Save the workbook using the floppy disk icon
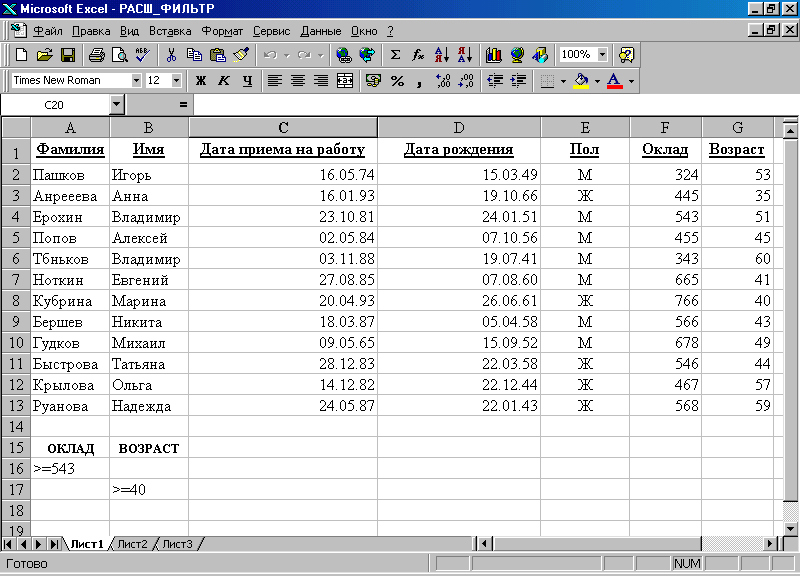This screenshot has width=800, height=576. (68, 55)
